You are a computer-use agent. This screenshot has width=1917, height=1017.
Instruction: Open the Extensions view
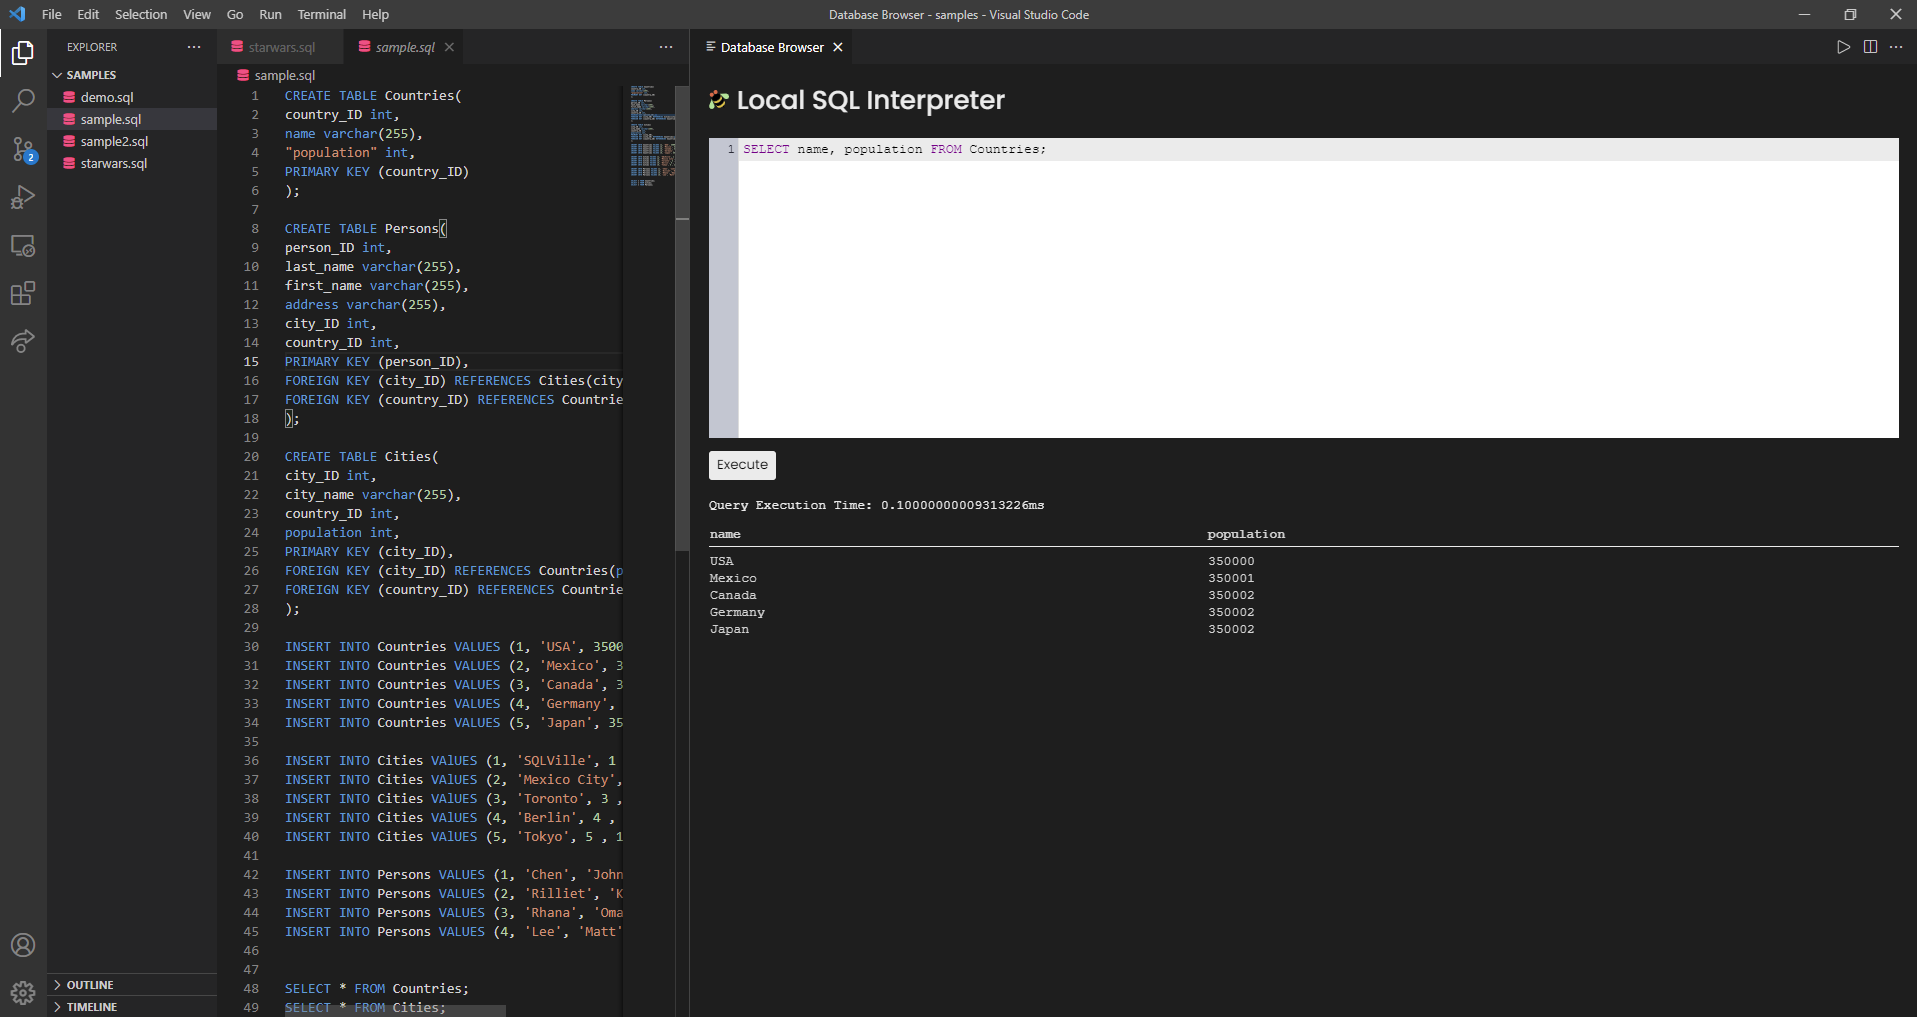[x=23, y=294]
